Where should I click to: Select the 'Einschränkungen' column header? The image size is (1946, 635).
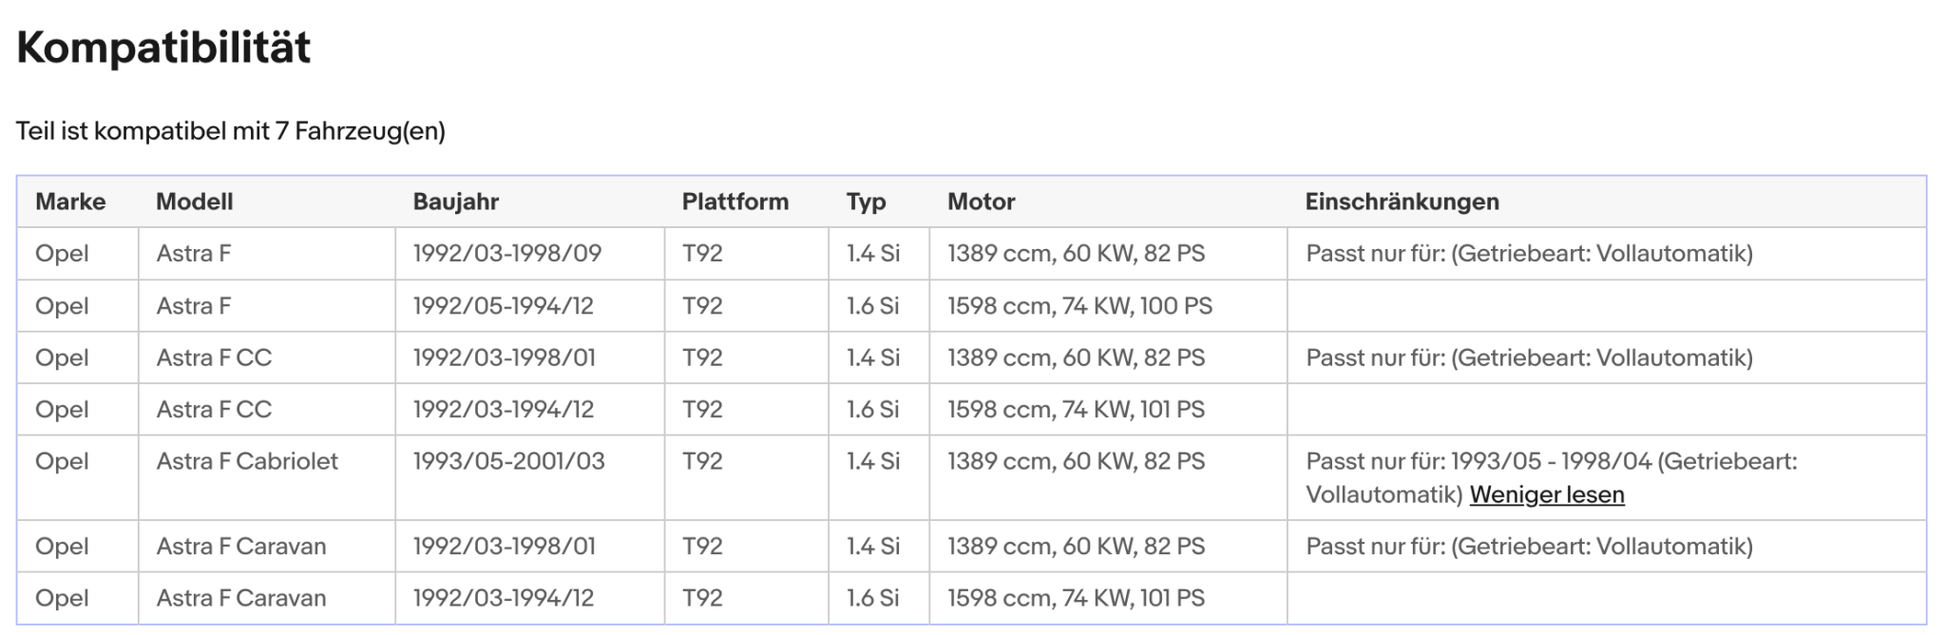click(1402, 201)
